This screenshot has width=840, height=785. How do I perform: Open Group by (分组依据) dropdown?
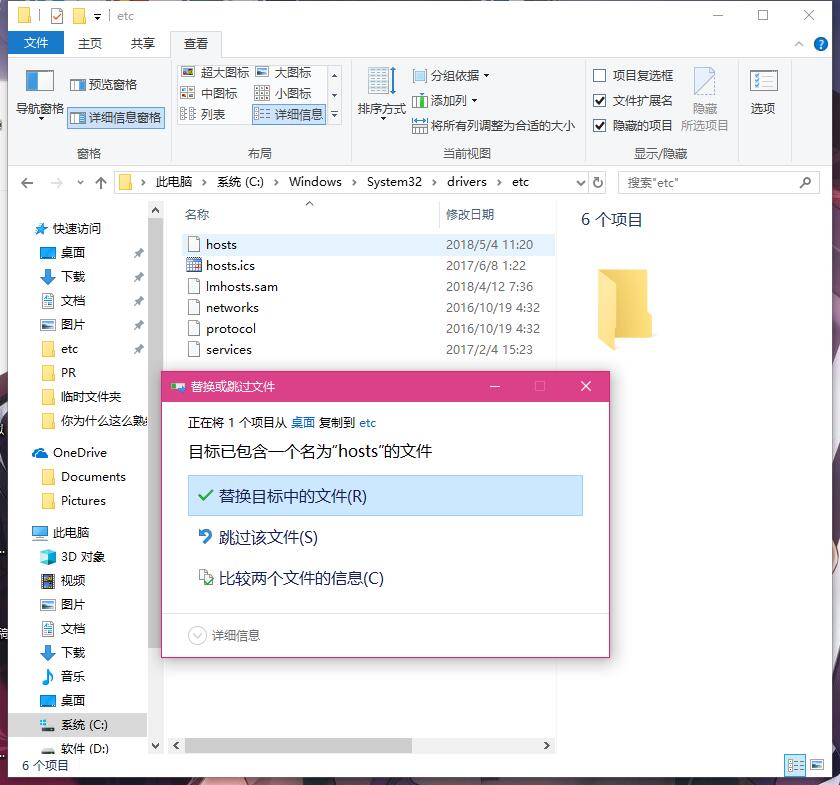click(x=451, y=76)
